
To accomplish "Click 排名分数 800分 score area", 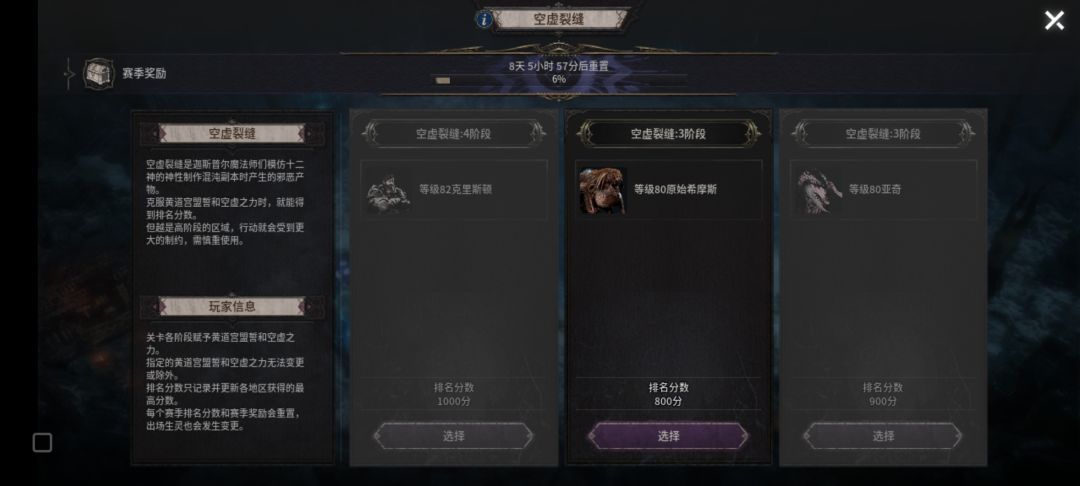I will pos(668,394).
